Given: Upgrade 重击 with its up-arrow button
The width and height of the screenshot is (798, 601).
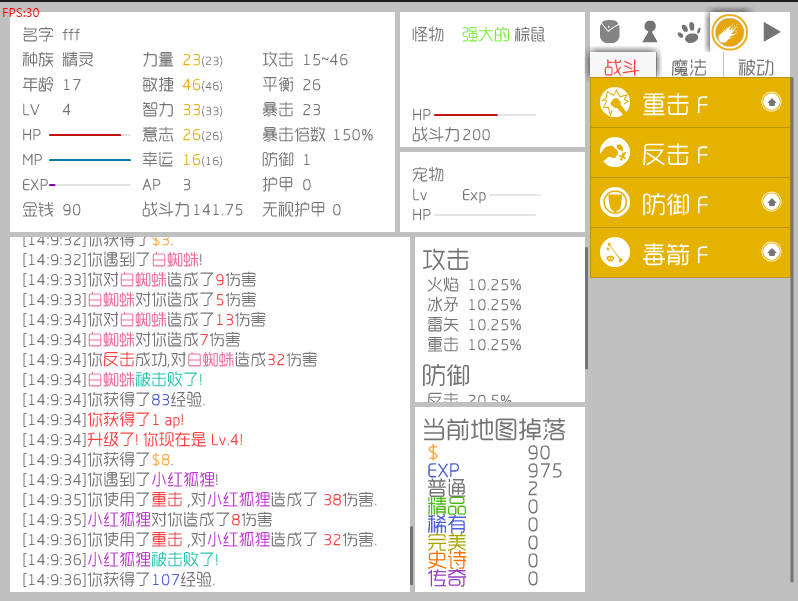Looking at the screenshot, I should (x=770, y=101).
